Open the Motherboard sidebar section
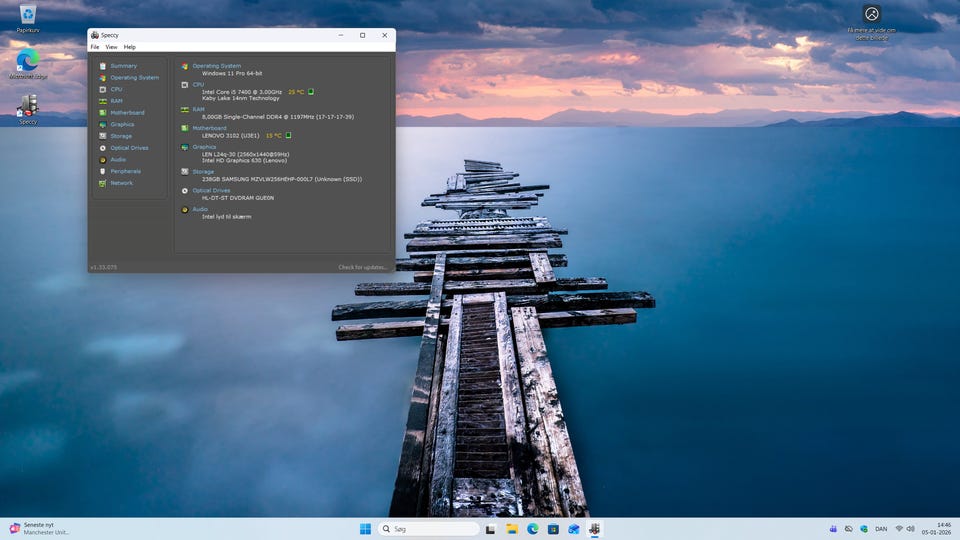 127,113
